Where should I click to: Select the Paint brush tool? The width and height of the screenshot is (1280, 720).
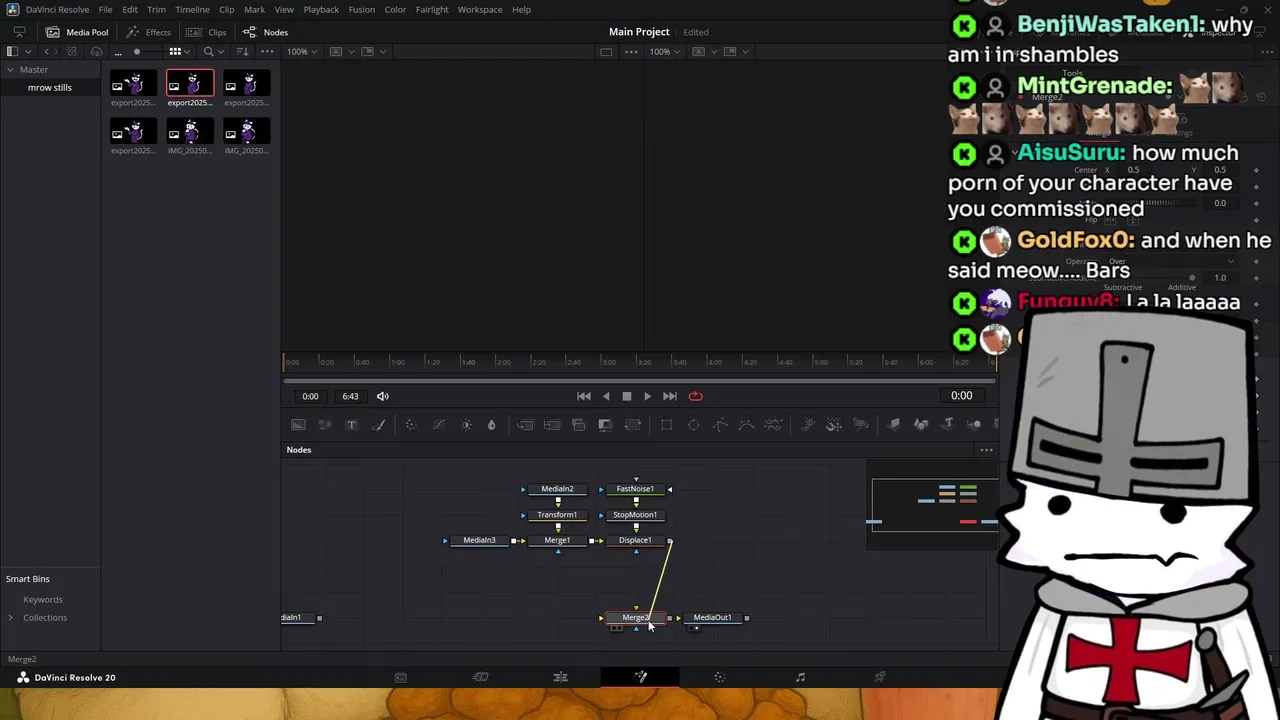[379, 425]
